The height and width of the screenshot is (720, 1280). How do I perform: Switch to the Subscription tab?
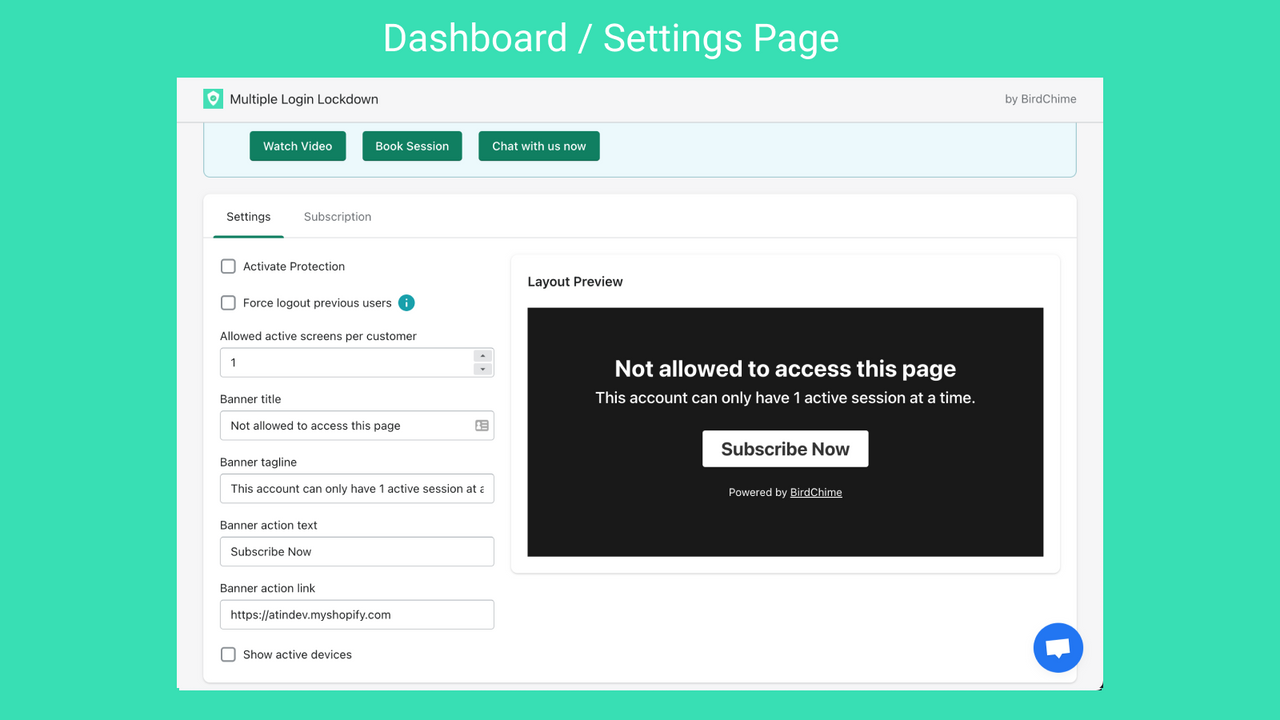coord(337,216)
